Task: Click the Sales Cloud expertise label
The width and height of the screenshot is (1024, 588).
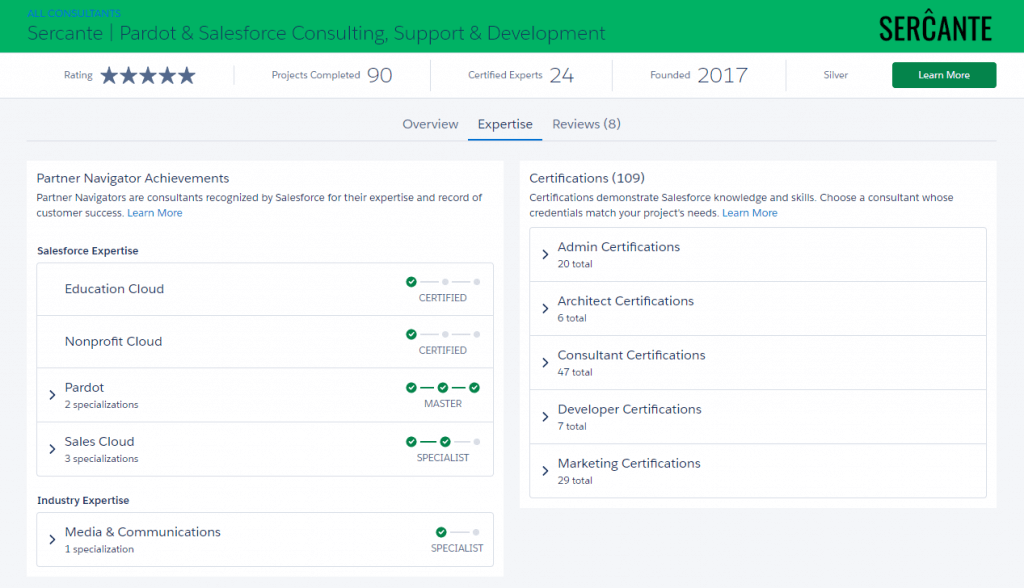Action: coord(99,442)
